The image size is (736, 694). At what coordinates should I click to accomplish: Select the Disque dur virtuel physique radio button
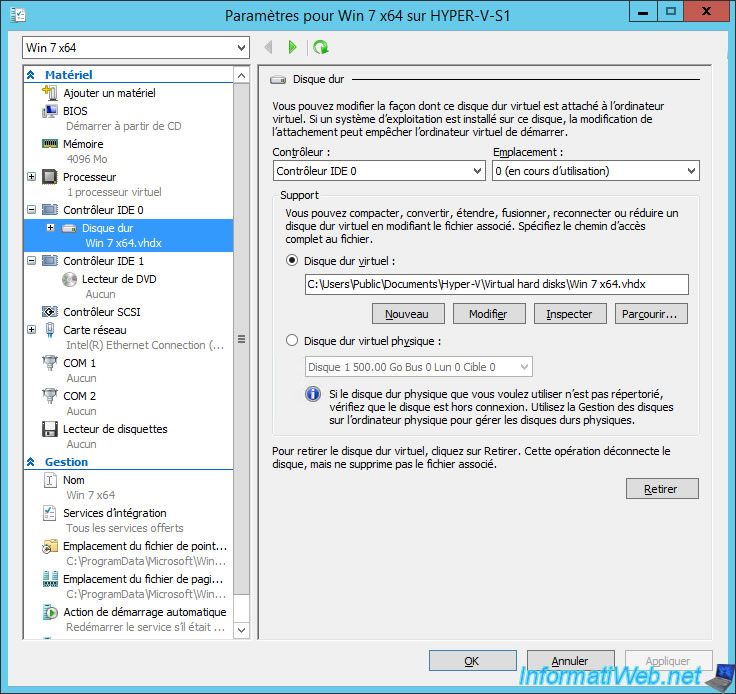click(292, 340)
